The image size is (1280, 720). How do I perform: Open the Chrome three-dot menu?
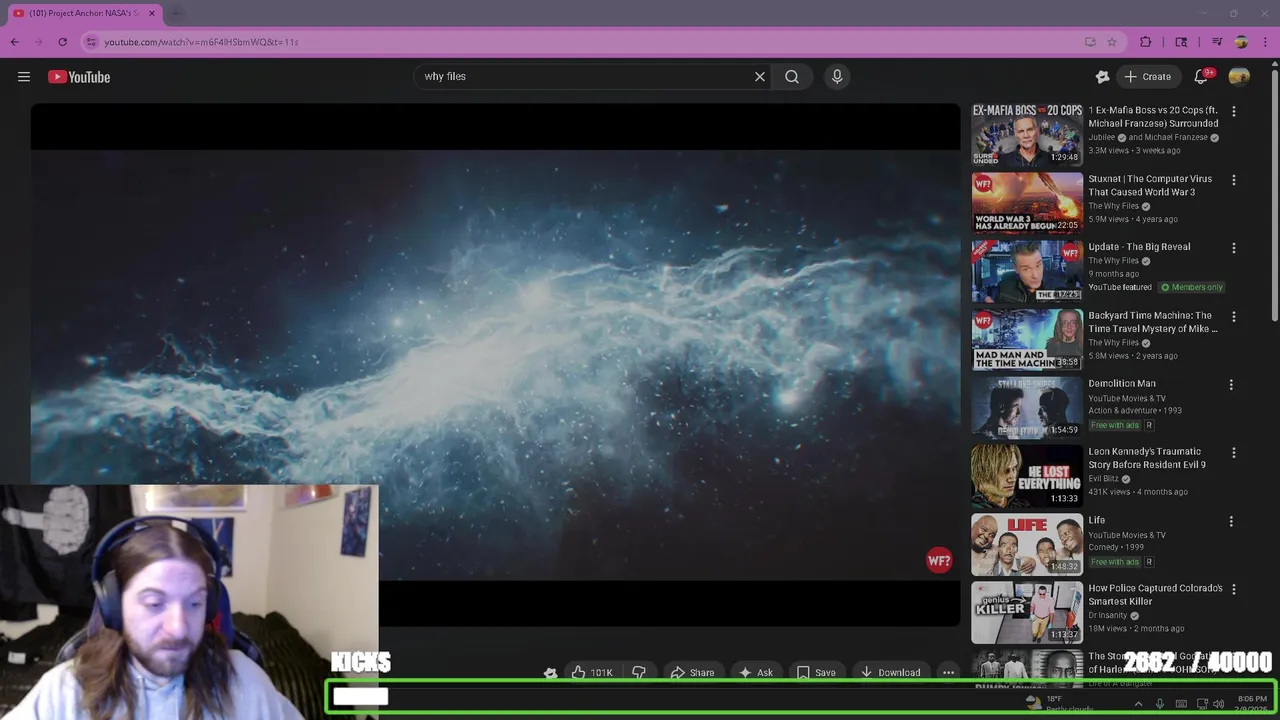[x=1265, y=42]
